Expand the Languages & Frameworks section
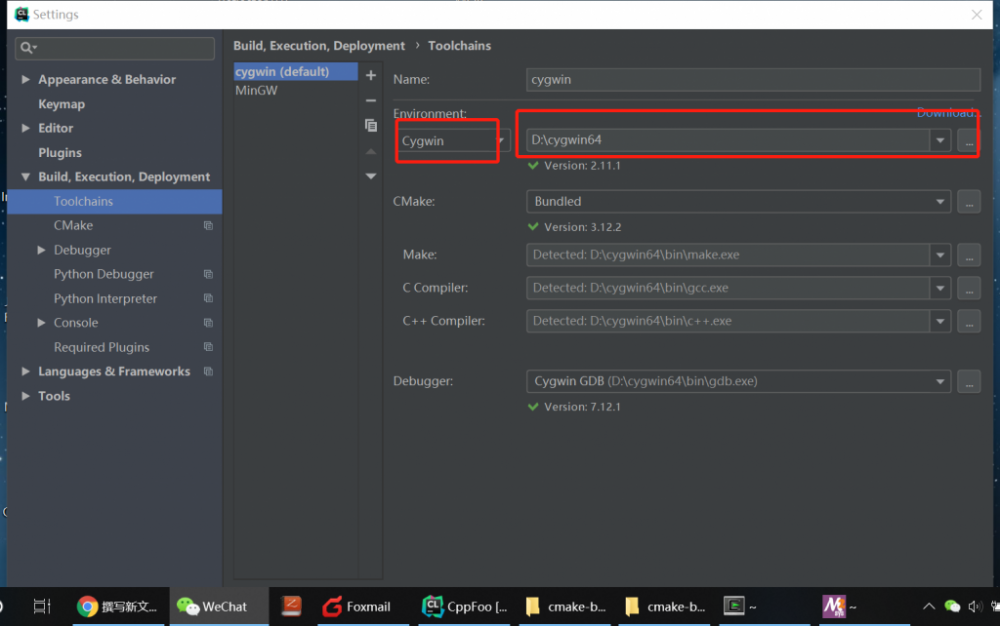Screen dimensions: 1000x626 26,372
